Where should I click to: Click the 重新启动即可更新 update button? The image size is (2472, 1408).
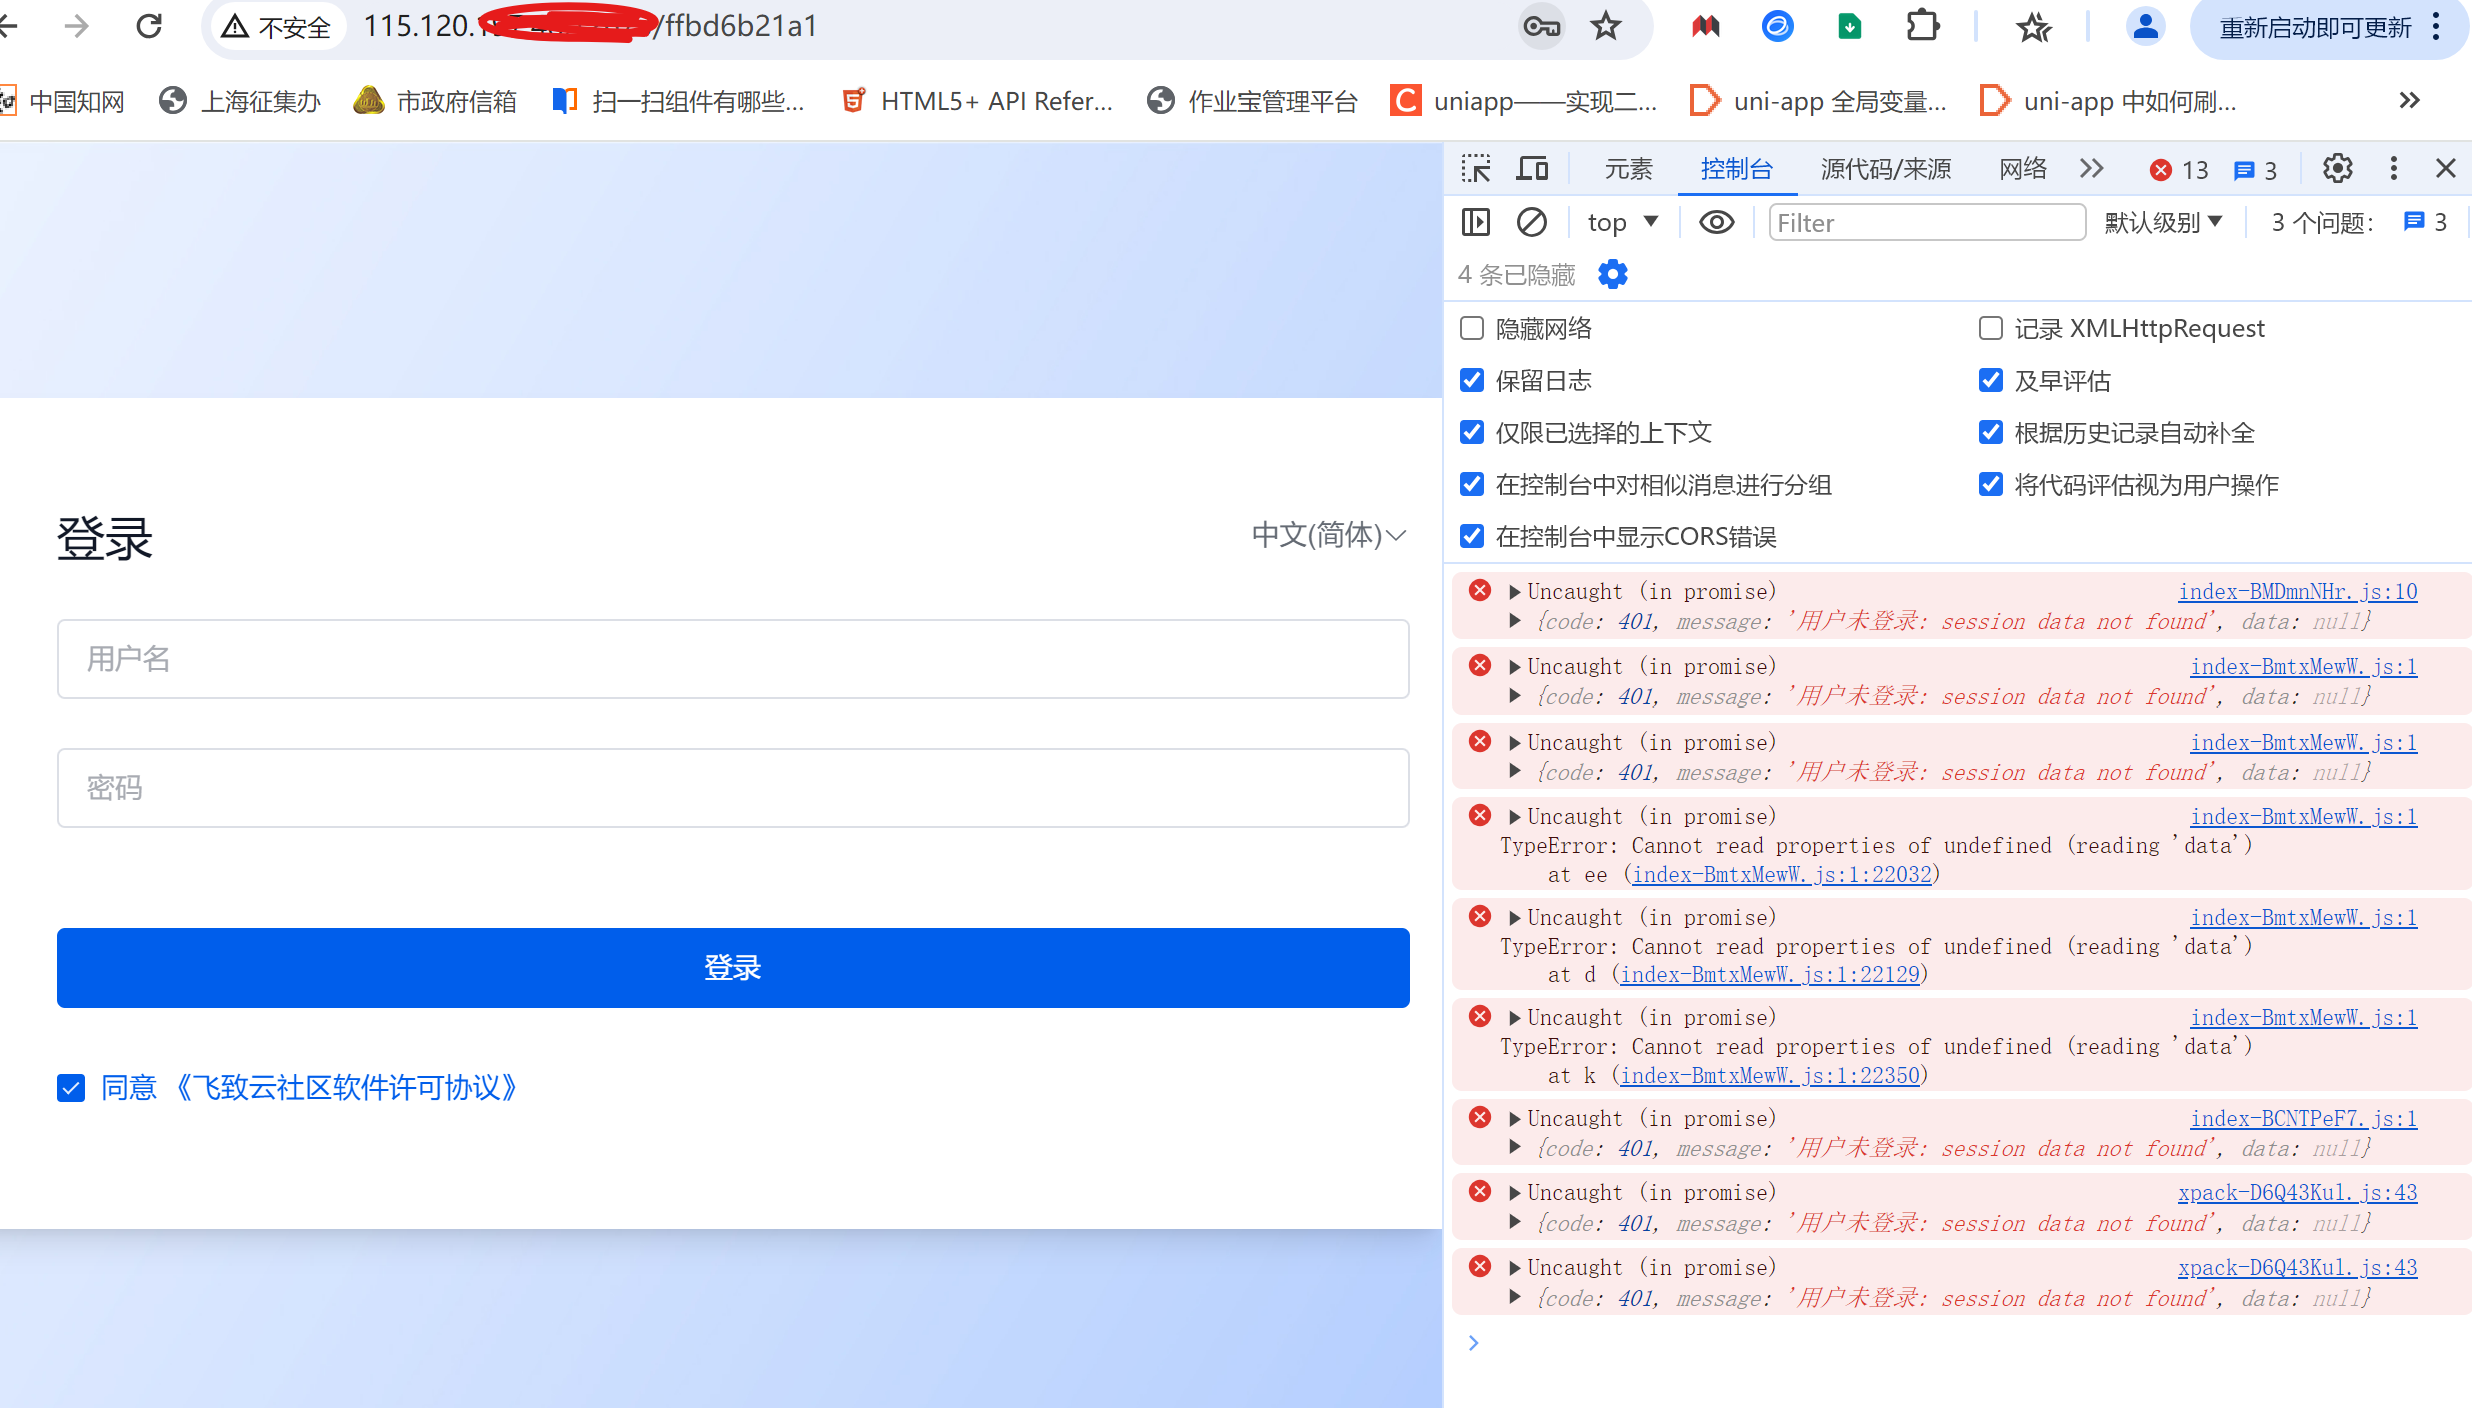pyautogui.click(x=2314, y=27)
